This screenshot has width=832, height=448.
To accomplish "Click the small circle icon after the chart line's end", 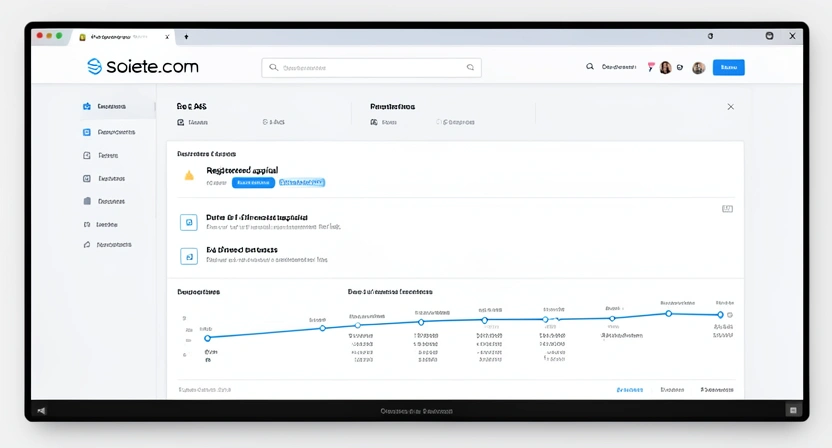I will [x=730, y=315].
